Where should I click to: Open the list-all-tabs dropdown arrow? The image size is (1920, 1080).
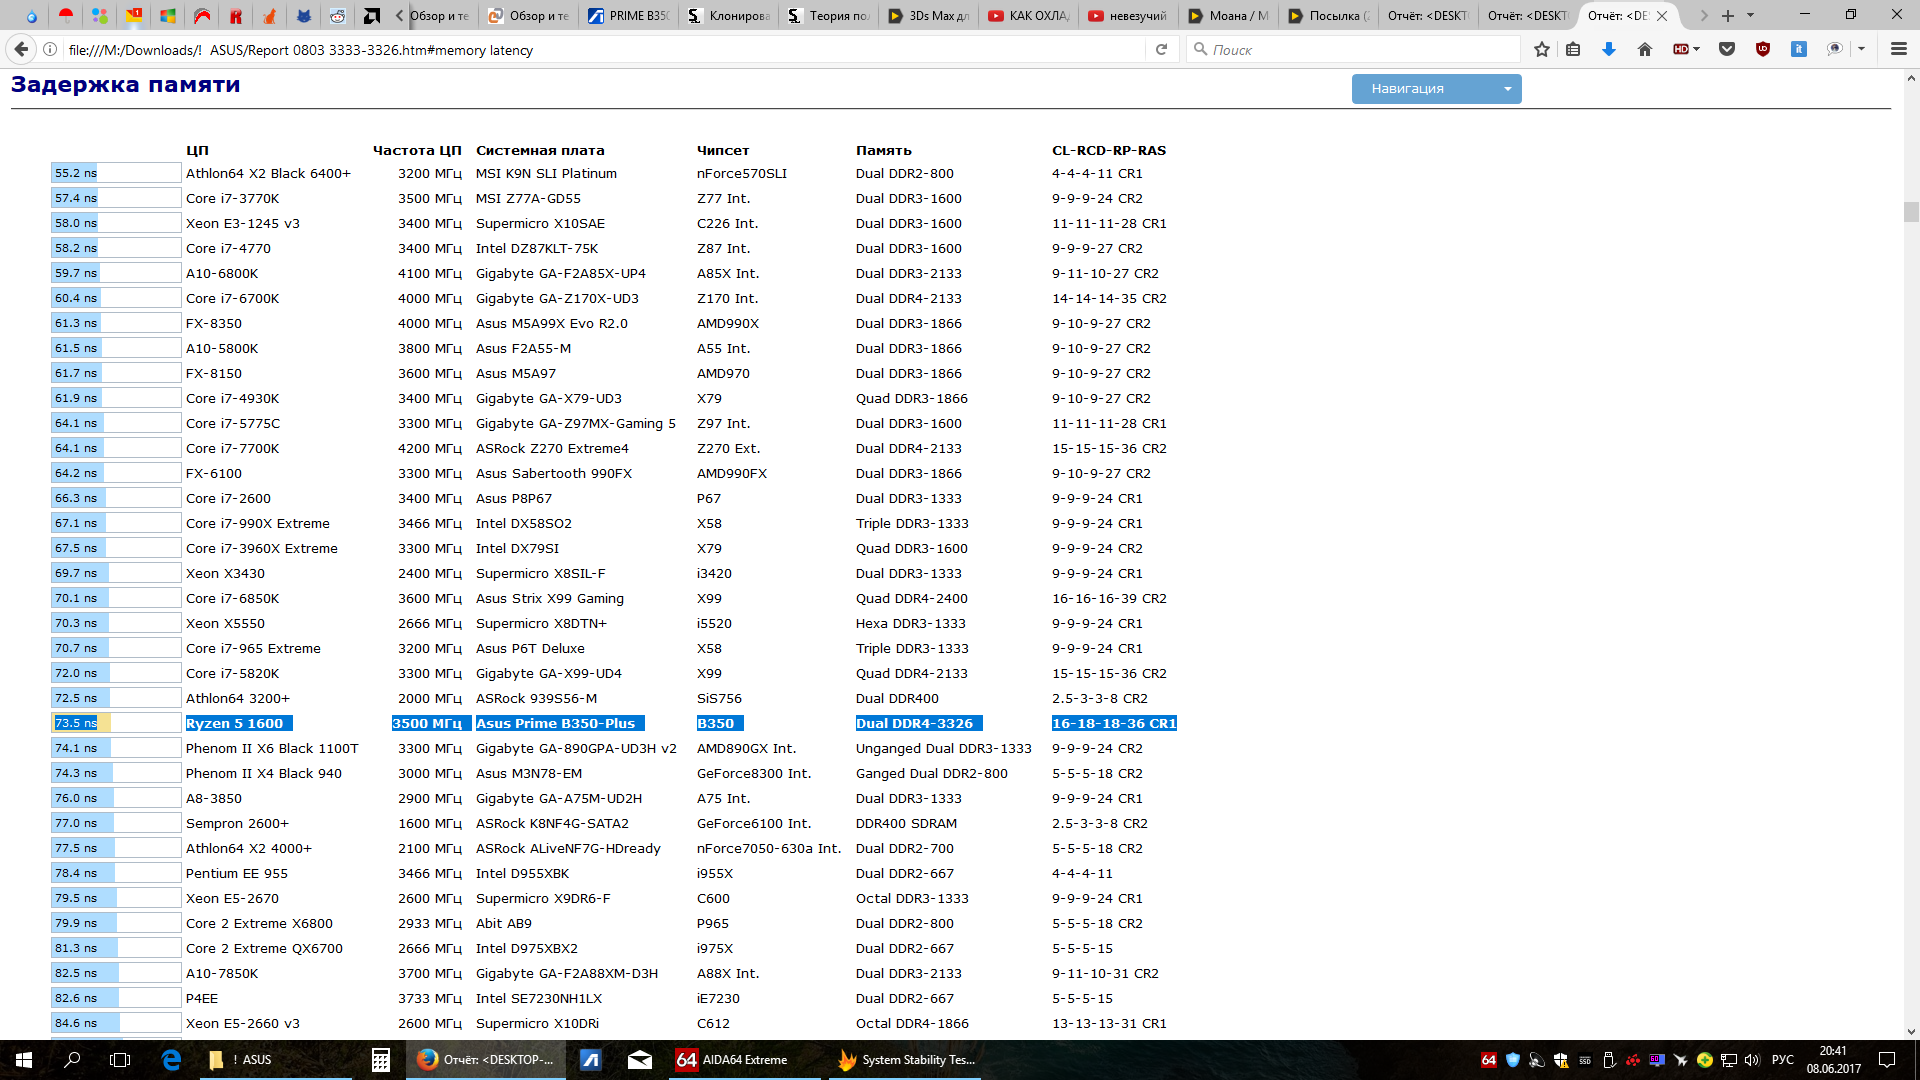click(x=1750, y=15)
